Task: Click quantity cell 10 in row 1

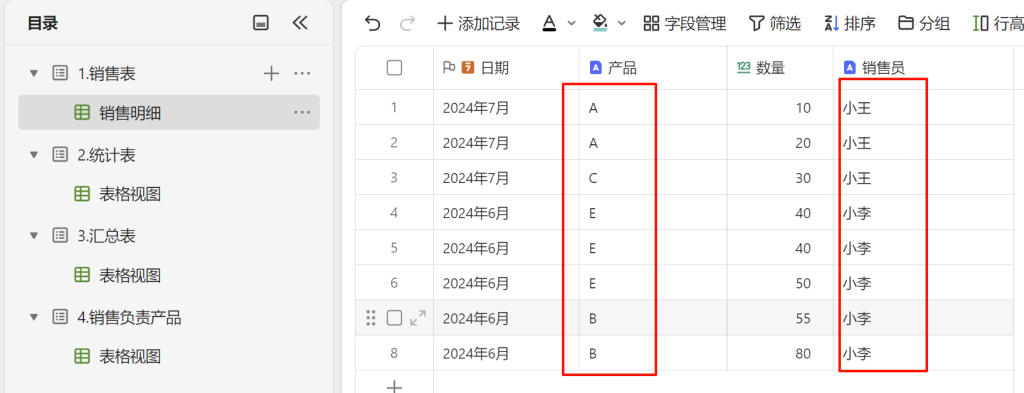Action: pos(780,108)
